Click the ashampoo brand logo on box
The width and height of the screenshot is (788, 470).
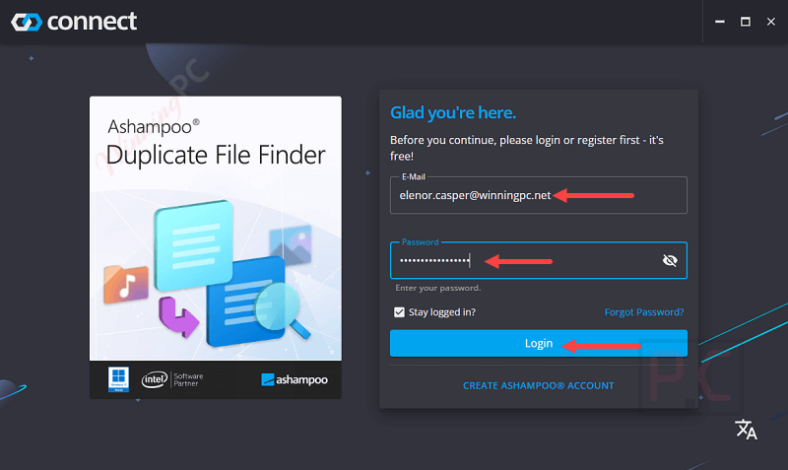[x=294, y=380]
